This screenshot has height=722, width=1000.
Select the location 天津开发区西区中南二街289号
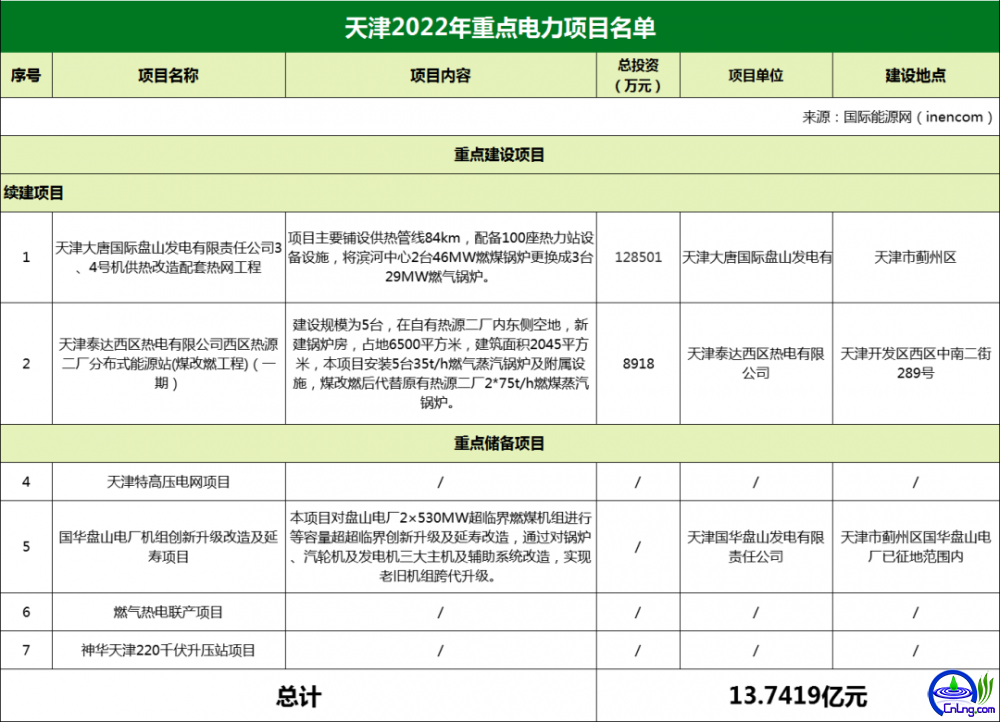click(x=915, y=364)
